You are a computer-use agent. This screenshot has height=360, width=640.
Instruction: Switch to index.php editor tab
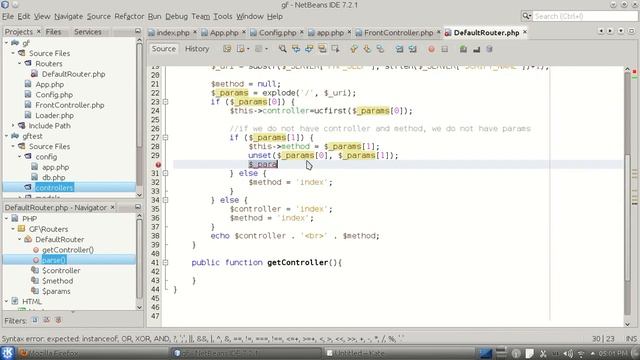(x=172, y=32)
